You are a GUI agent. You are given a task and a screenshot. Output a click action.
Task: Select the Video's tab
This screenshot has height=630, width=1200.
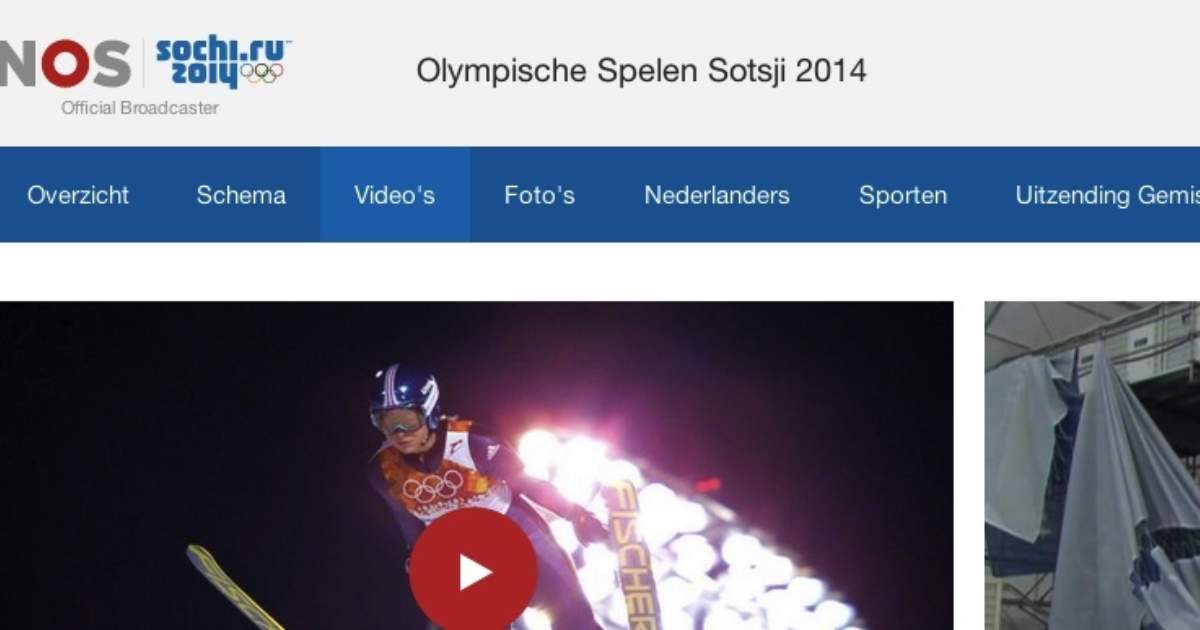tap(394, 195)
